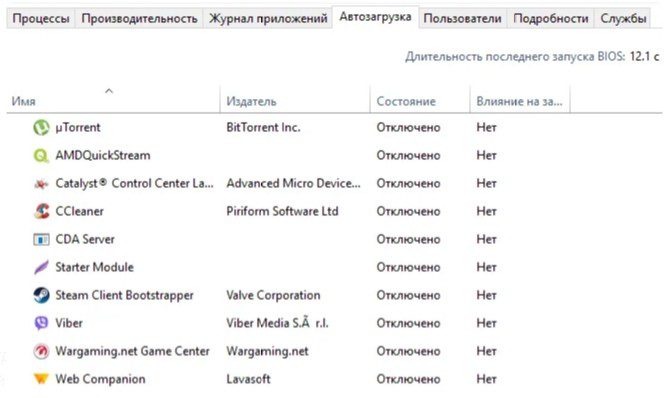
Task: Sort by the Имя column header
Action: click(x=113, y=100)
